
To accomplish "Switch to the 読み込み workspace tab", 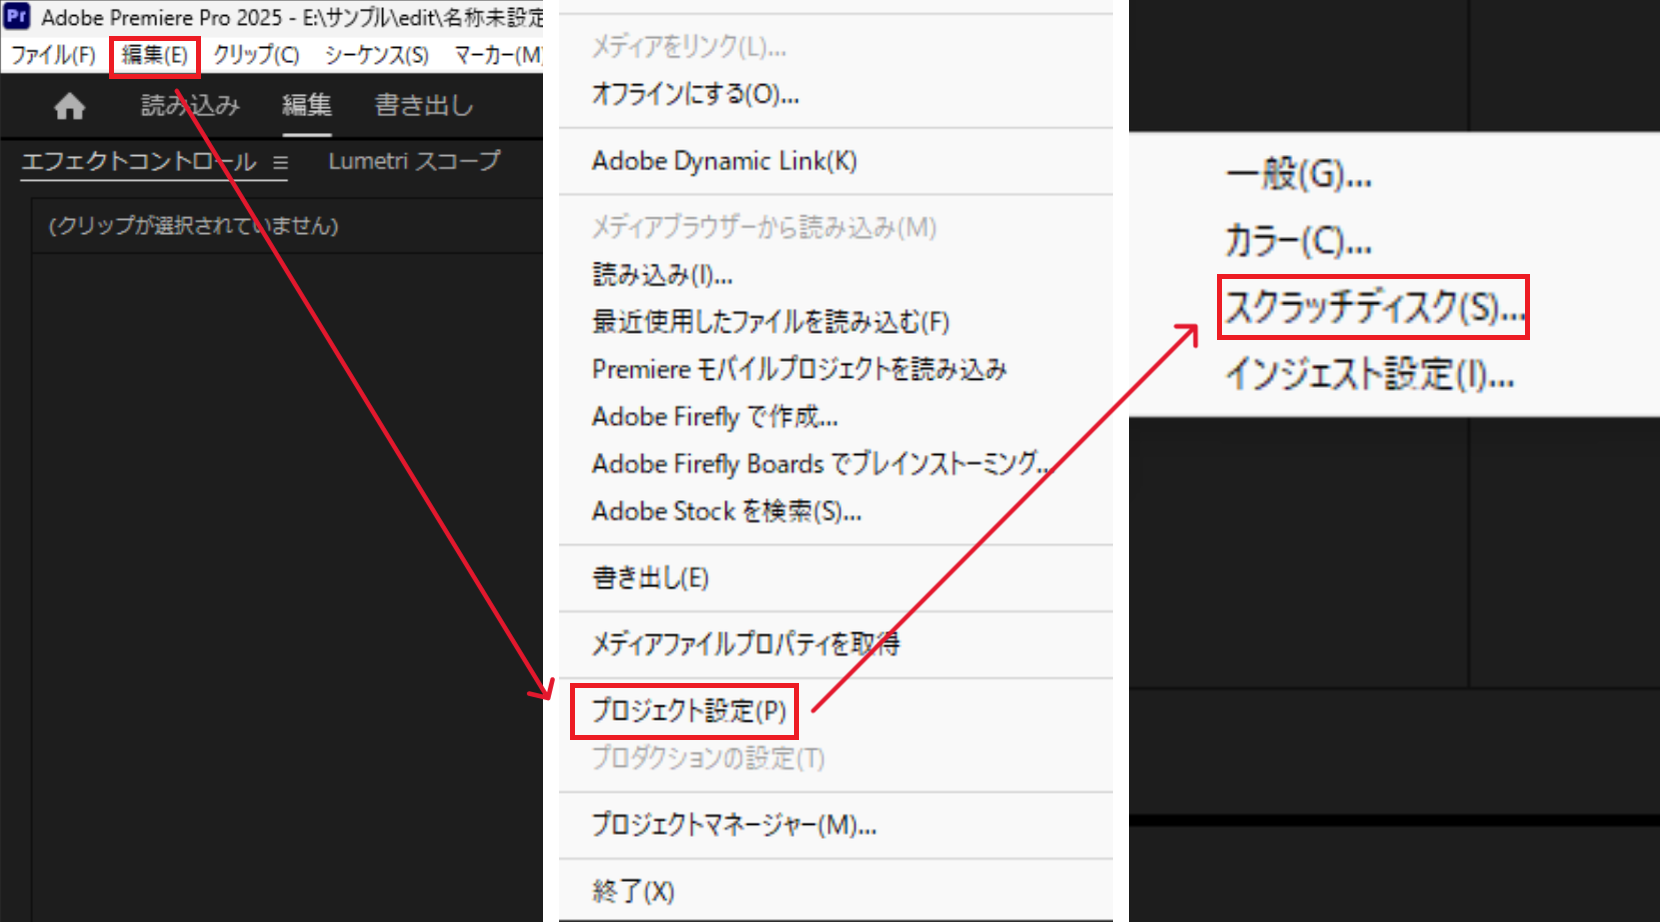I will (x=190, y=105).
